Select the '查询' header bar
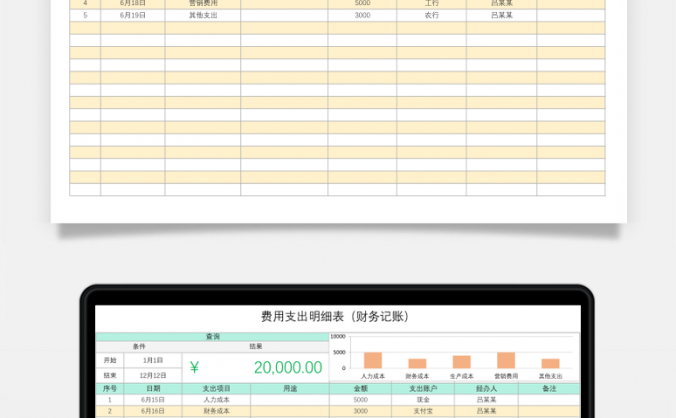The image size is (676, 418). (x=212, y=337)
